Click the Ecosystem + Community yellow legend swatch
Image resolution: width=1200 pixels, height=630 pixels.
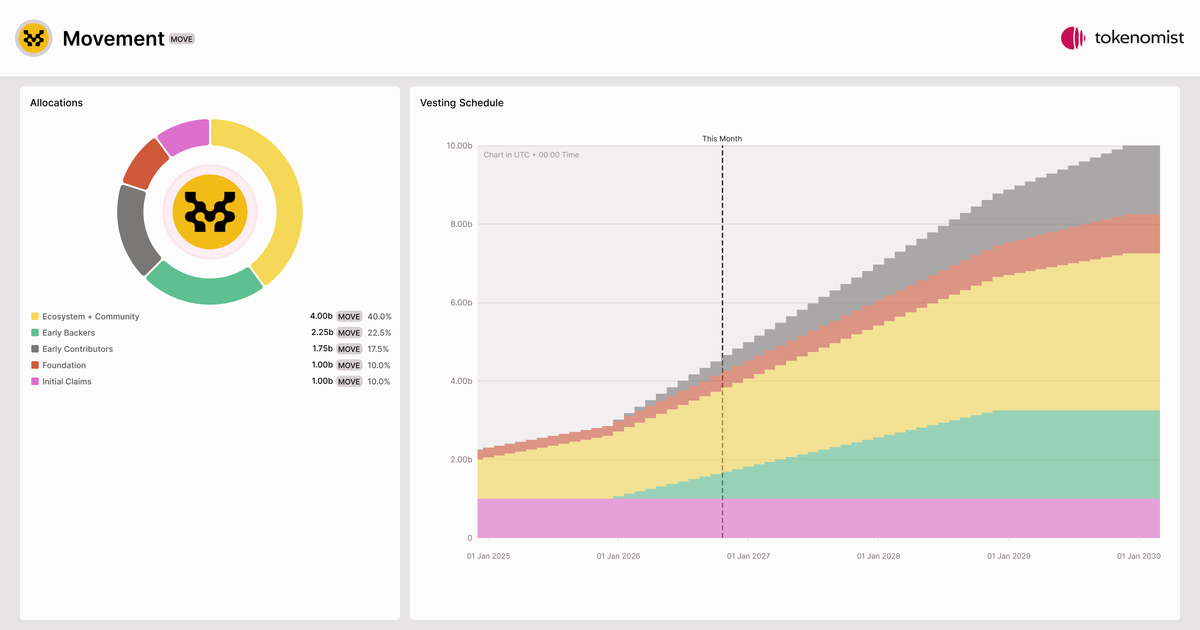pos(35,317)
